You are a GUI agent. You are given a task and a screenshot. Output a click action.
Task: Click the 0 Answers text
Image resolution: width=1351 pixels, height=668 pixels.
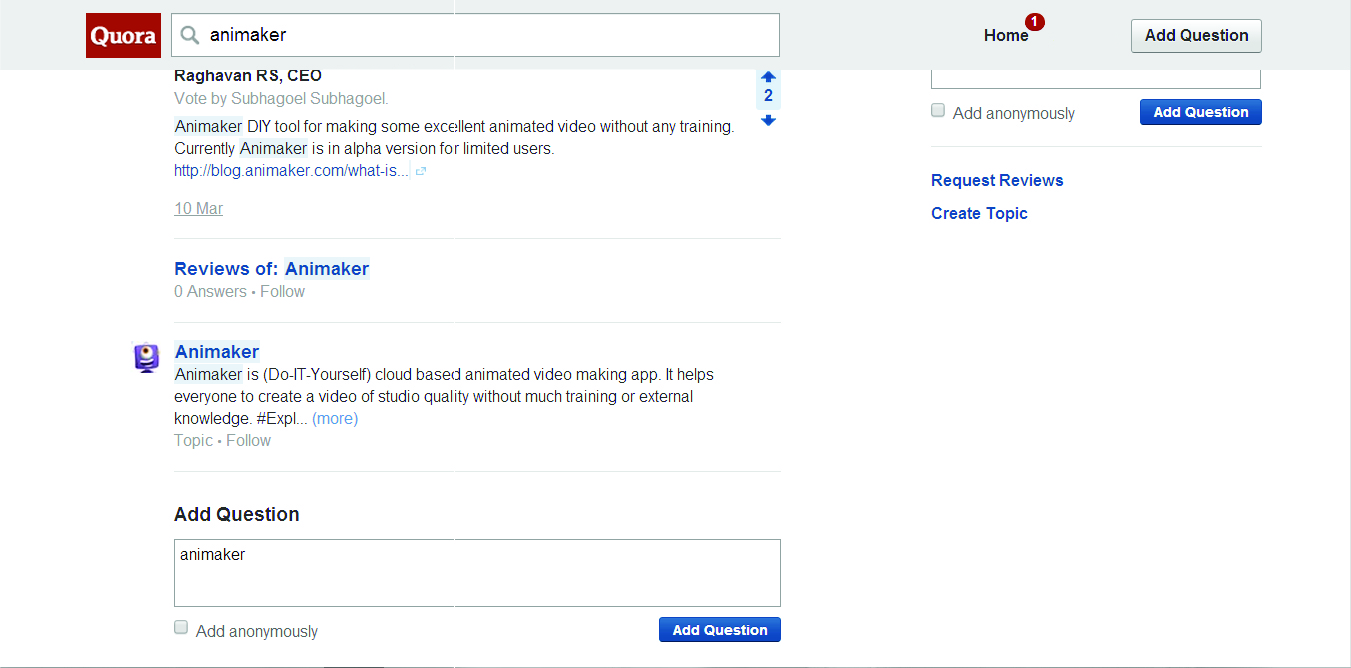tap(210, 292)
